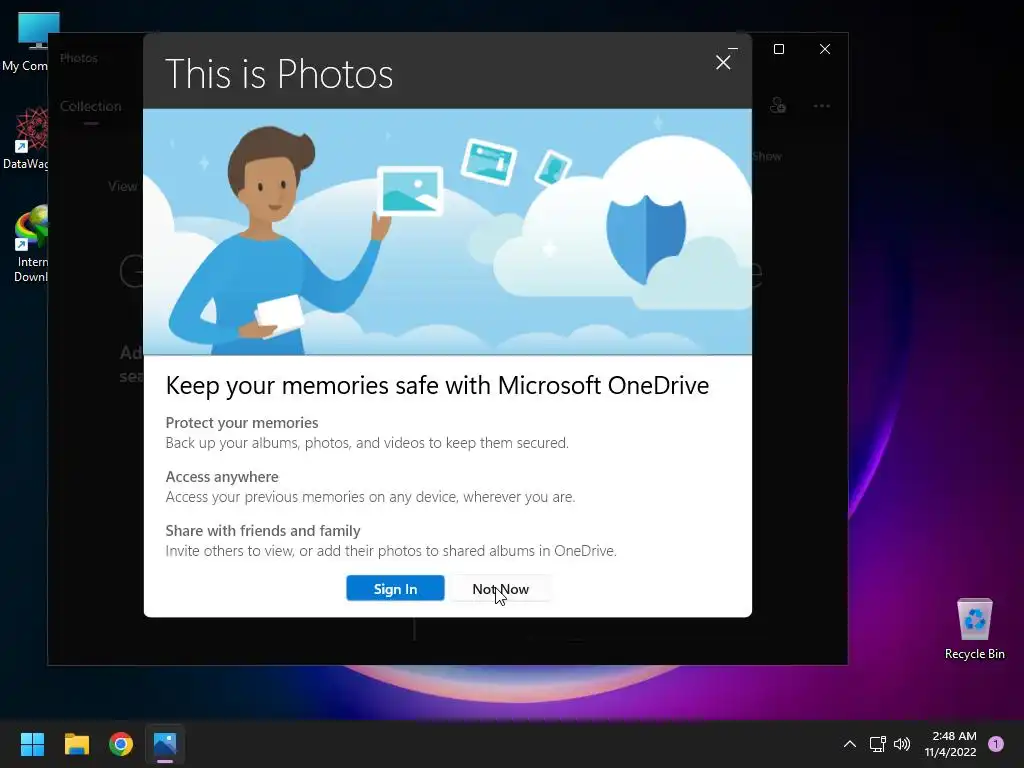The width and height of the screenshot is (1024, 768).
Task: Launch Google Chrome from the taskbar
Action: point(121,744)
